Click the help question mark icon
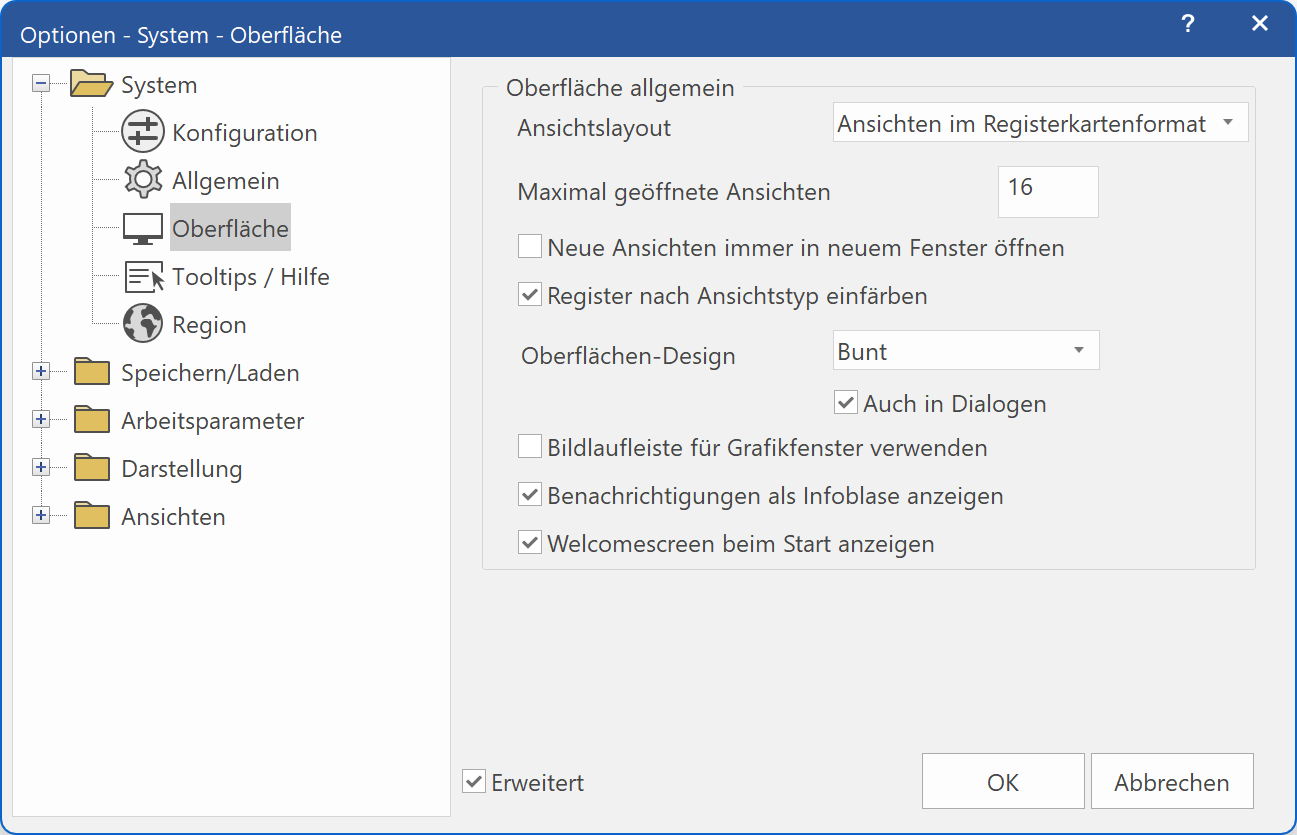The width and height of the screenshot is (1297, 835). click(1187, 23)
